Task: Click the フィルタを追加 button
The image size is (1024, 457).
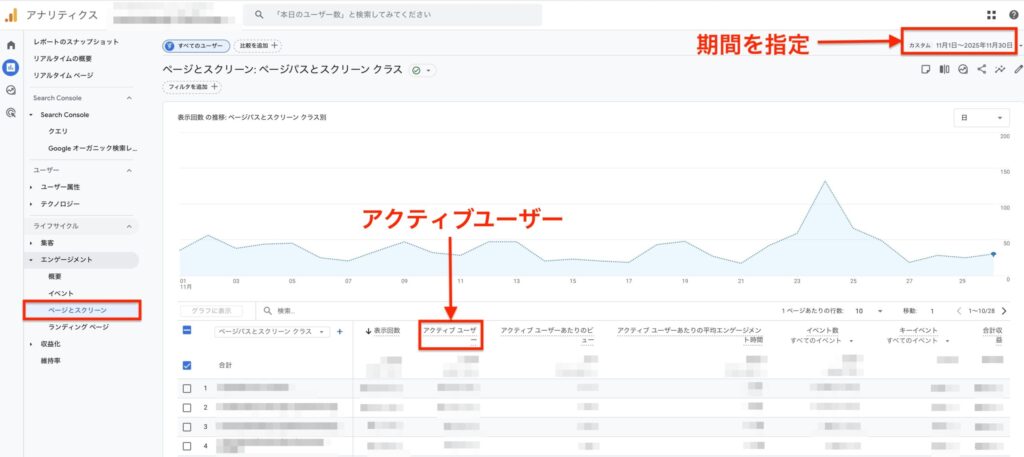Action: coord(193,87)
